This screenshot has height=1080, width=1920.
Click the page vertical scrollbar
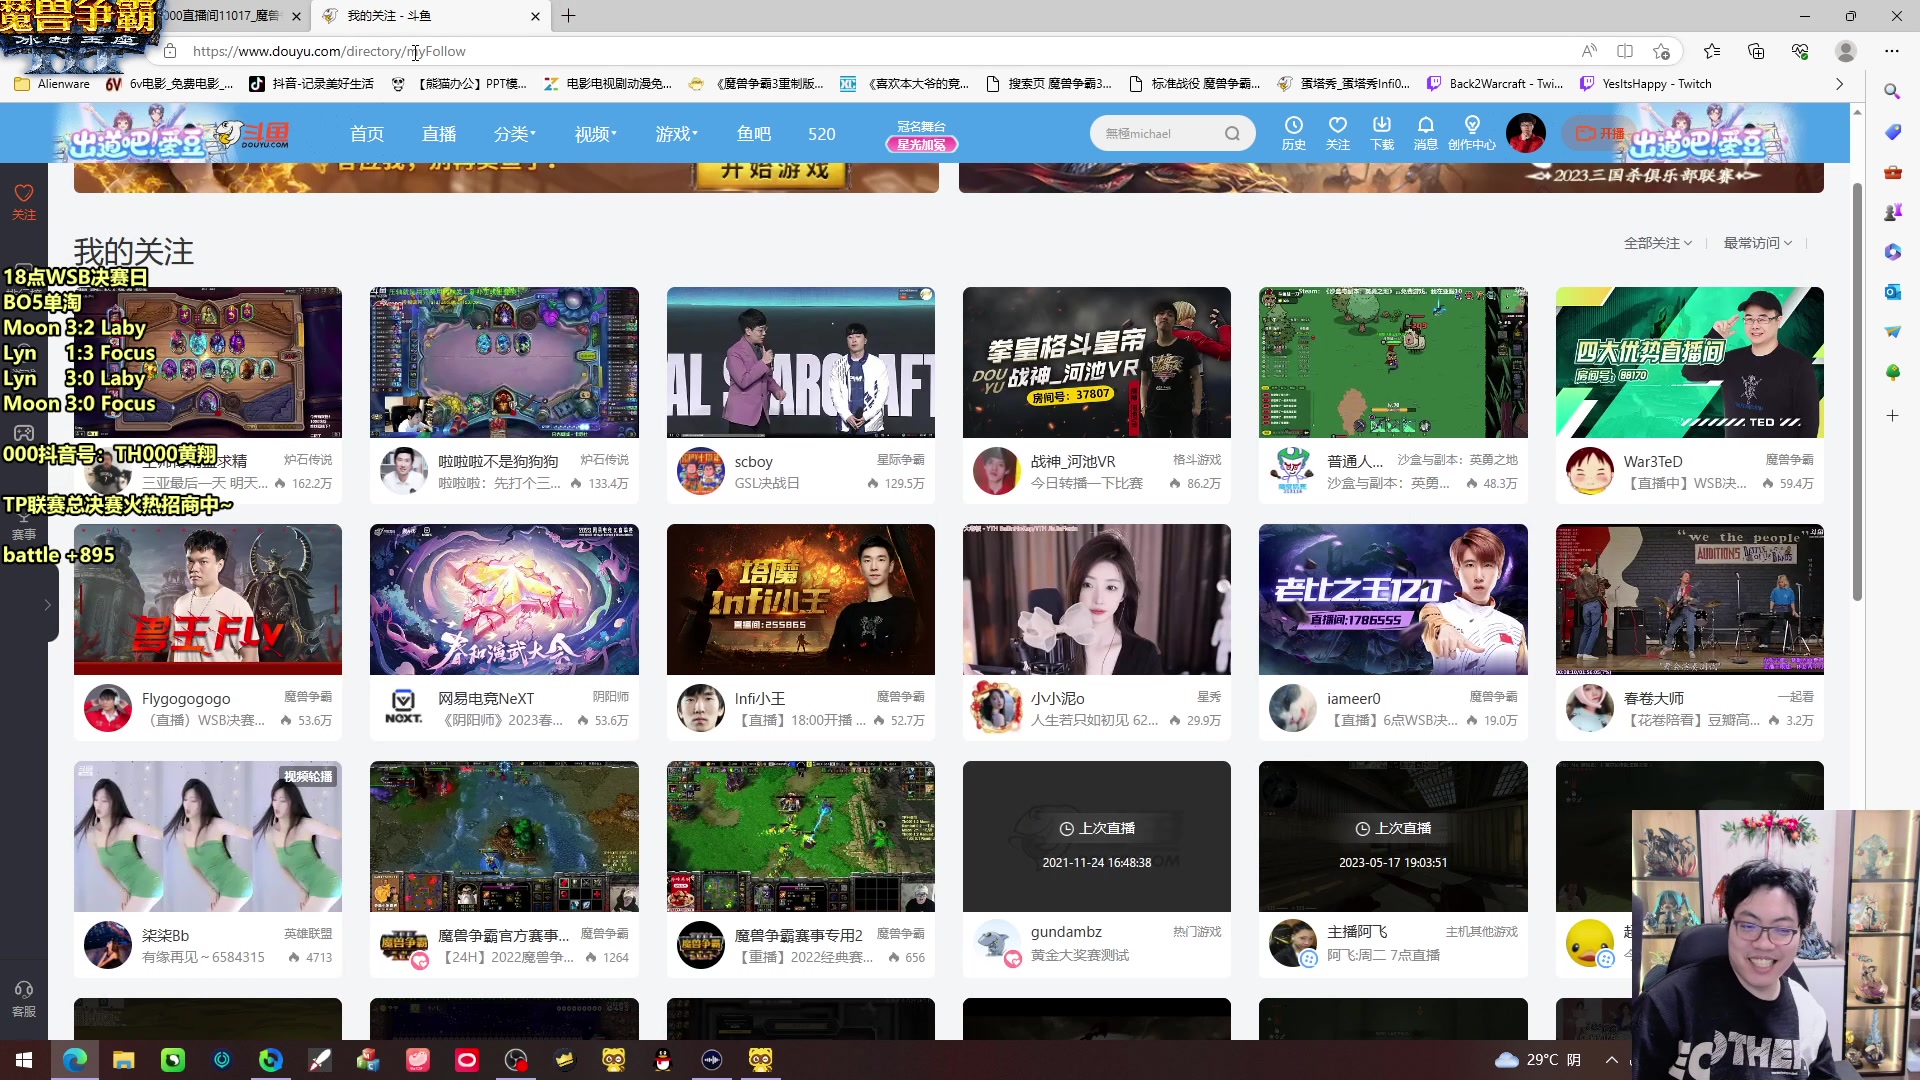tap(1857, 390)
